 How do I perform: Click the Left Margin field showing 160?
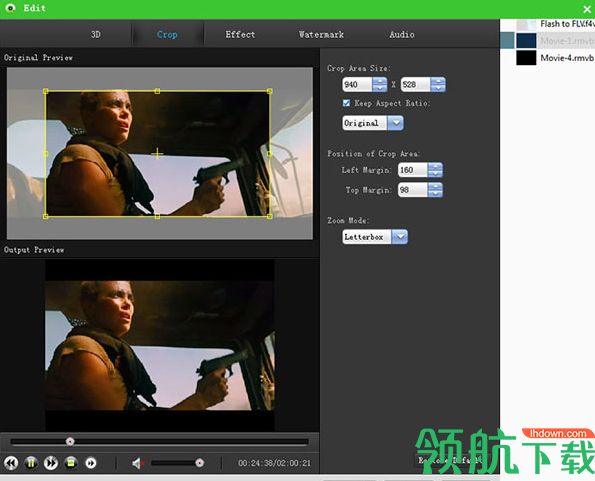(413, 170)
